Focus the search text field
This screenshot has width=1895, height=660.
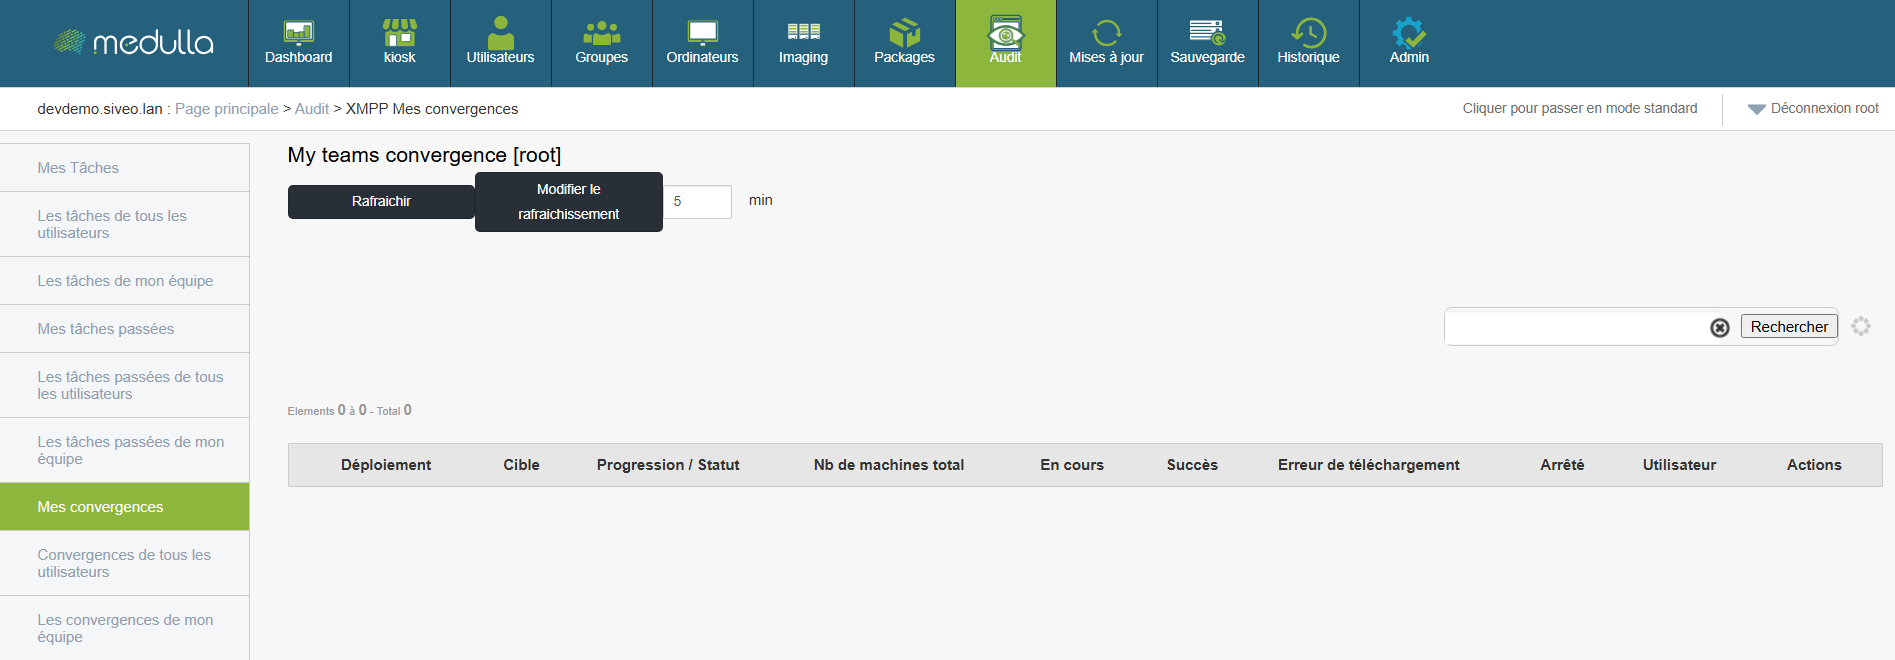tap(1577, 327)
